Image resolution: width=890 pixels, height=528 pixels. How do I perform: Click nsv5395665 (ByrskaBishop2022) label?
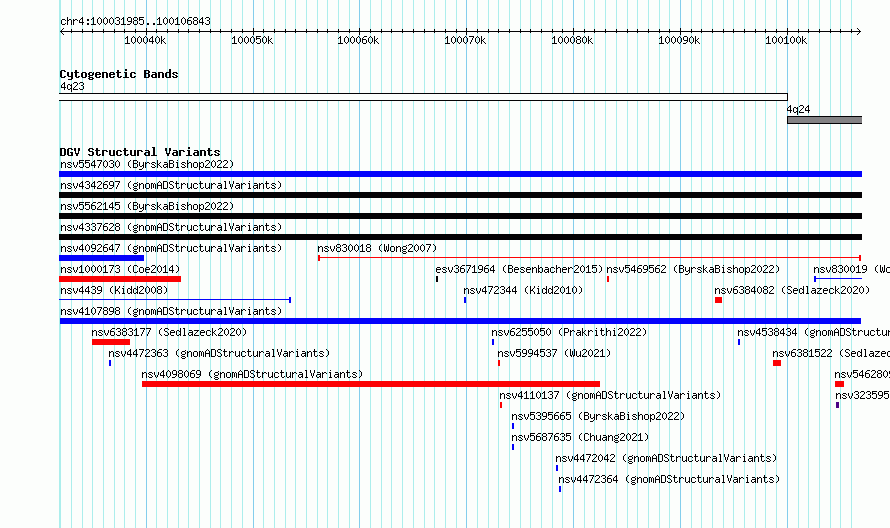pos(598,416)
